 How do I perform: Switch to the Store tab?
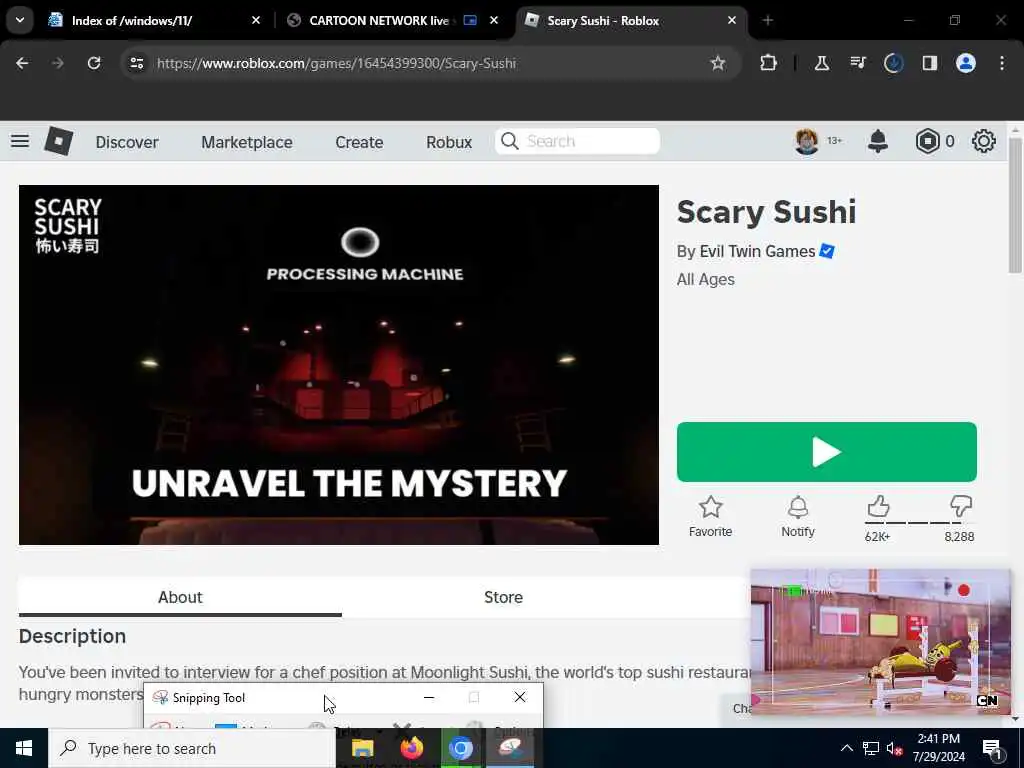click(503, 598)
